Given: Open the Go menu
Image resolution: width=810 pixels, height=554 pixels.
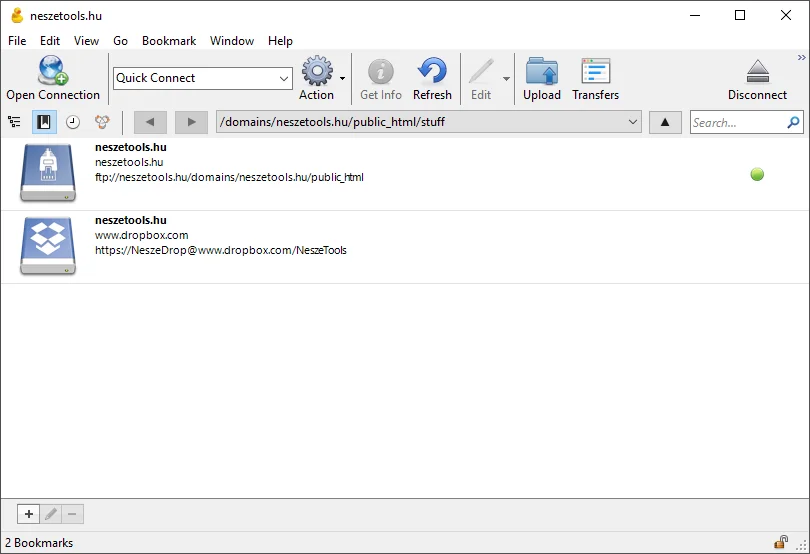Looking at the screenshot, I should (x=120, y=41).
